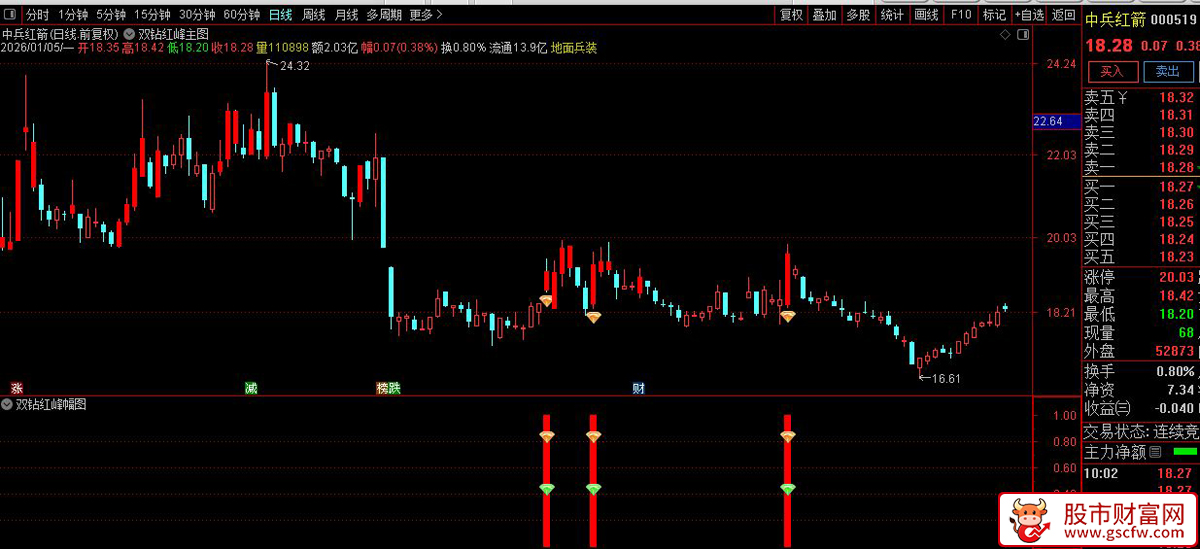
Task: Click the square window icon at chart top-right
Action: [1023, 34]
